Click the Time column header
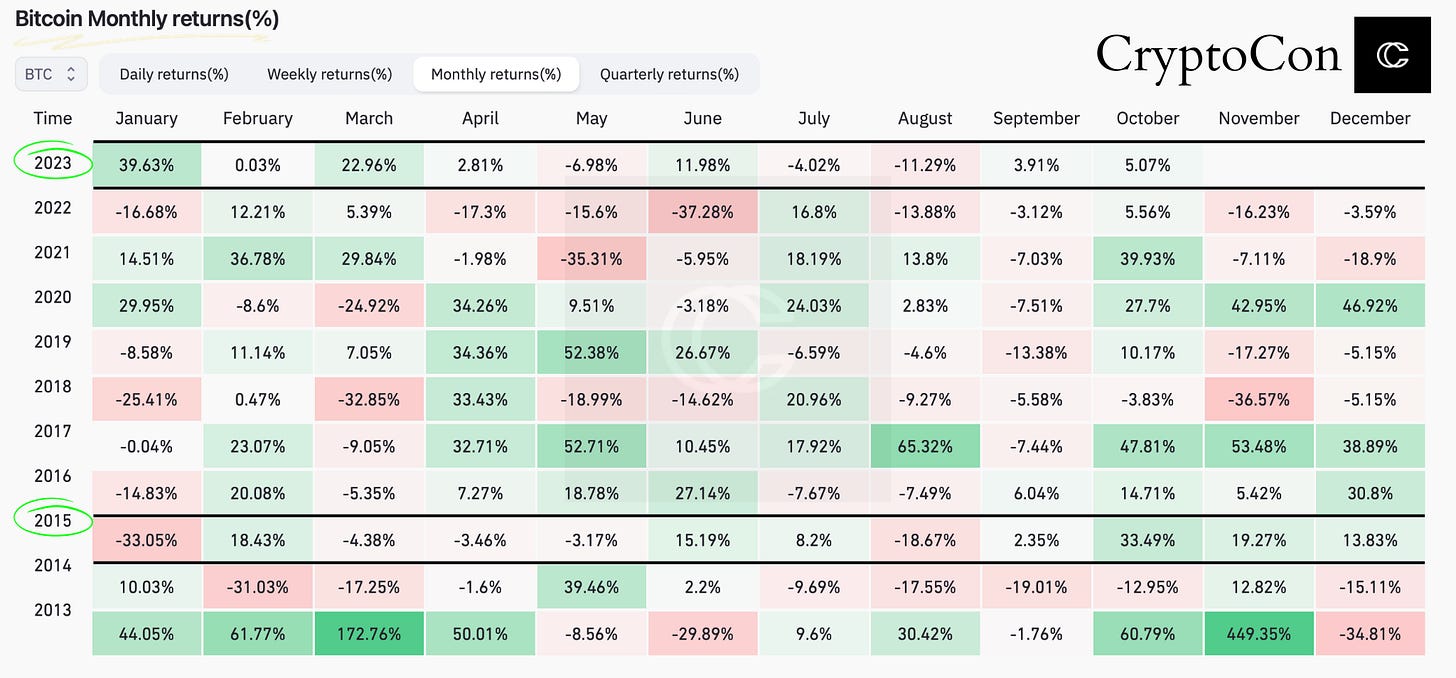The image size is (1456, 678). click(53, 118)
